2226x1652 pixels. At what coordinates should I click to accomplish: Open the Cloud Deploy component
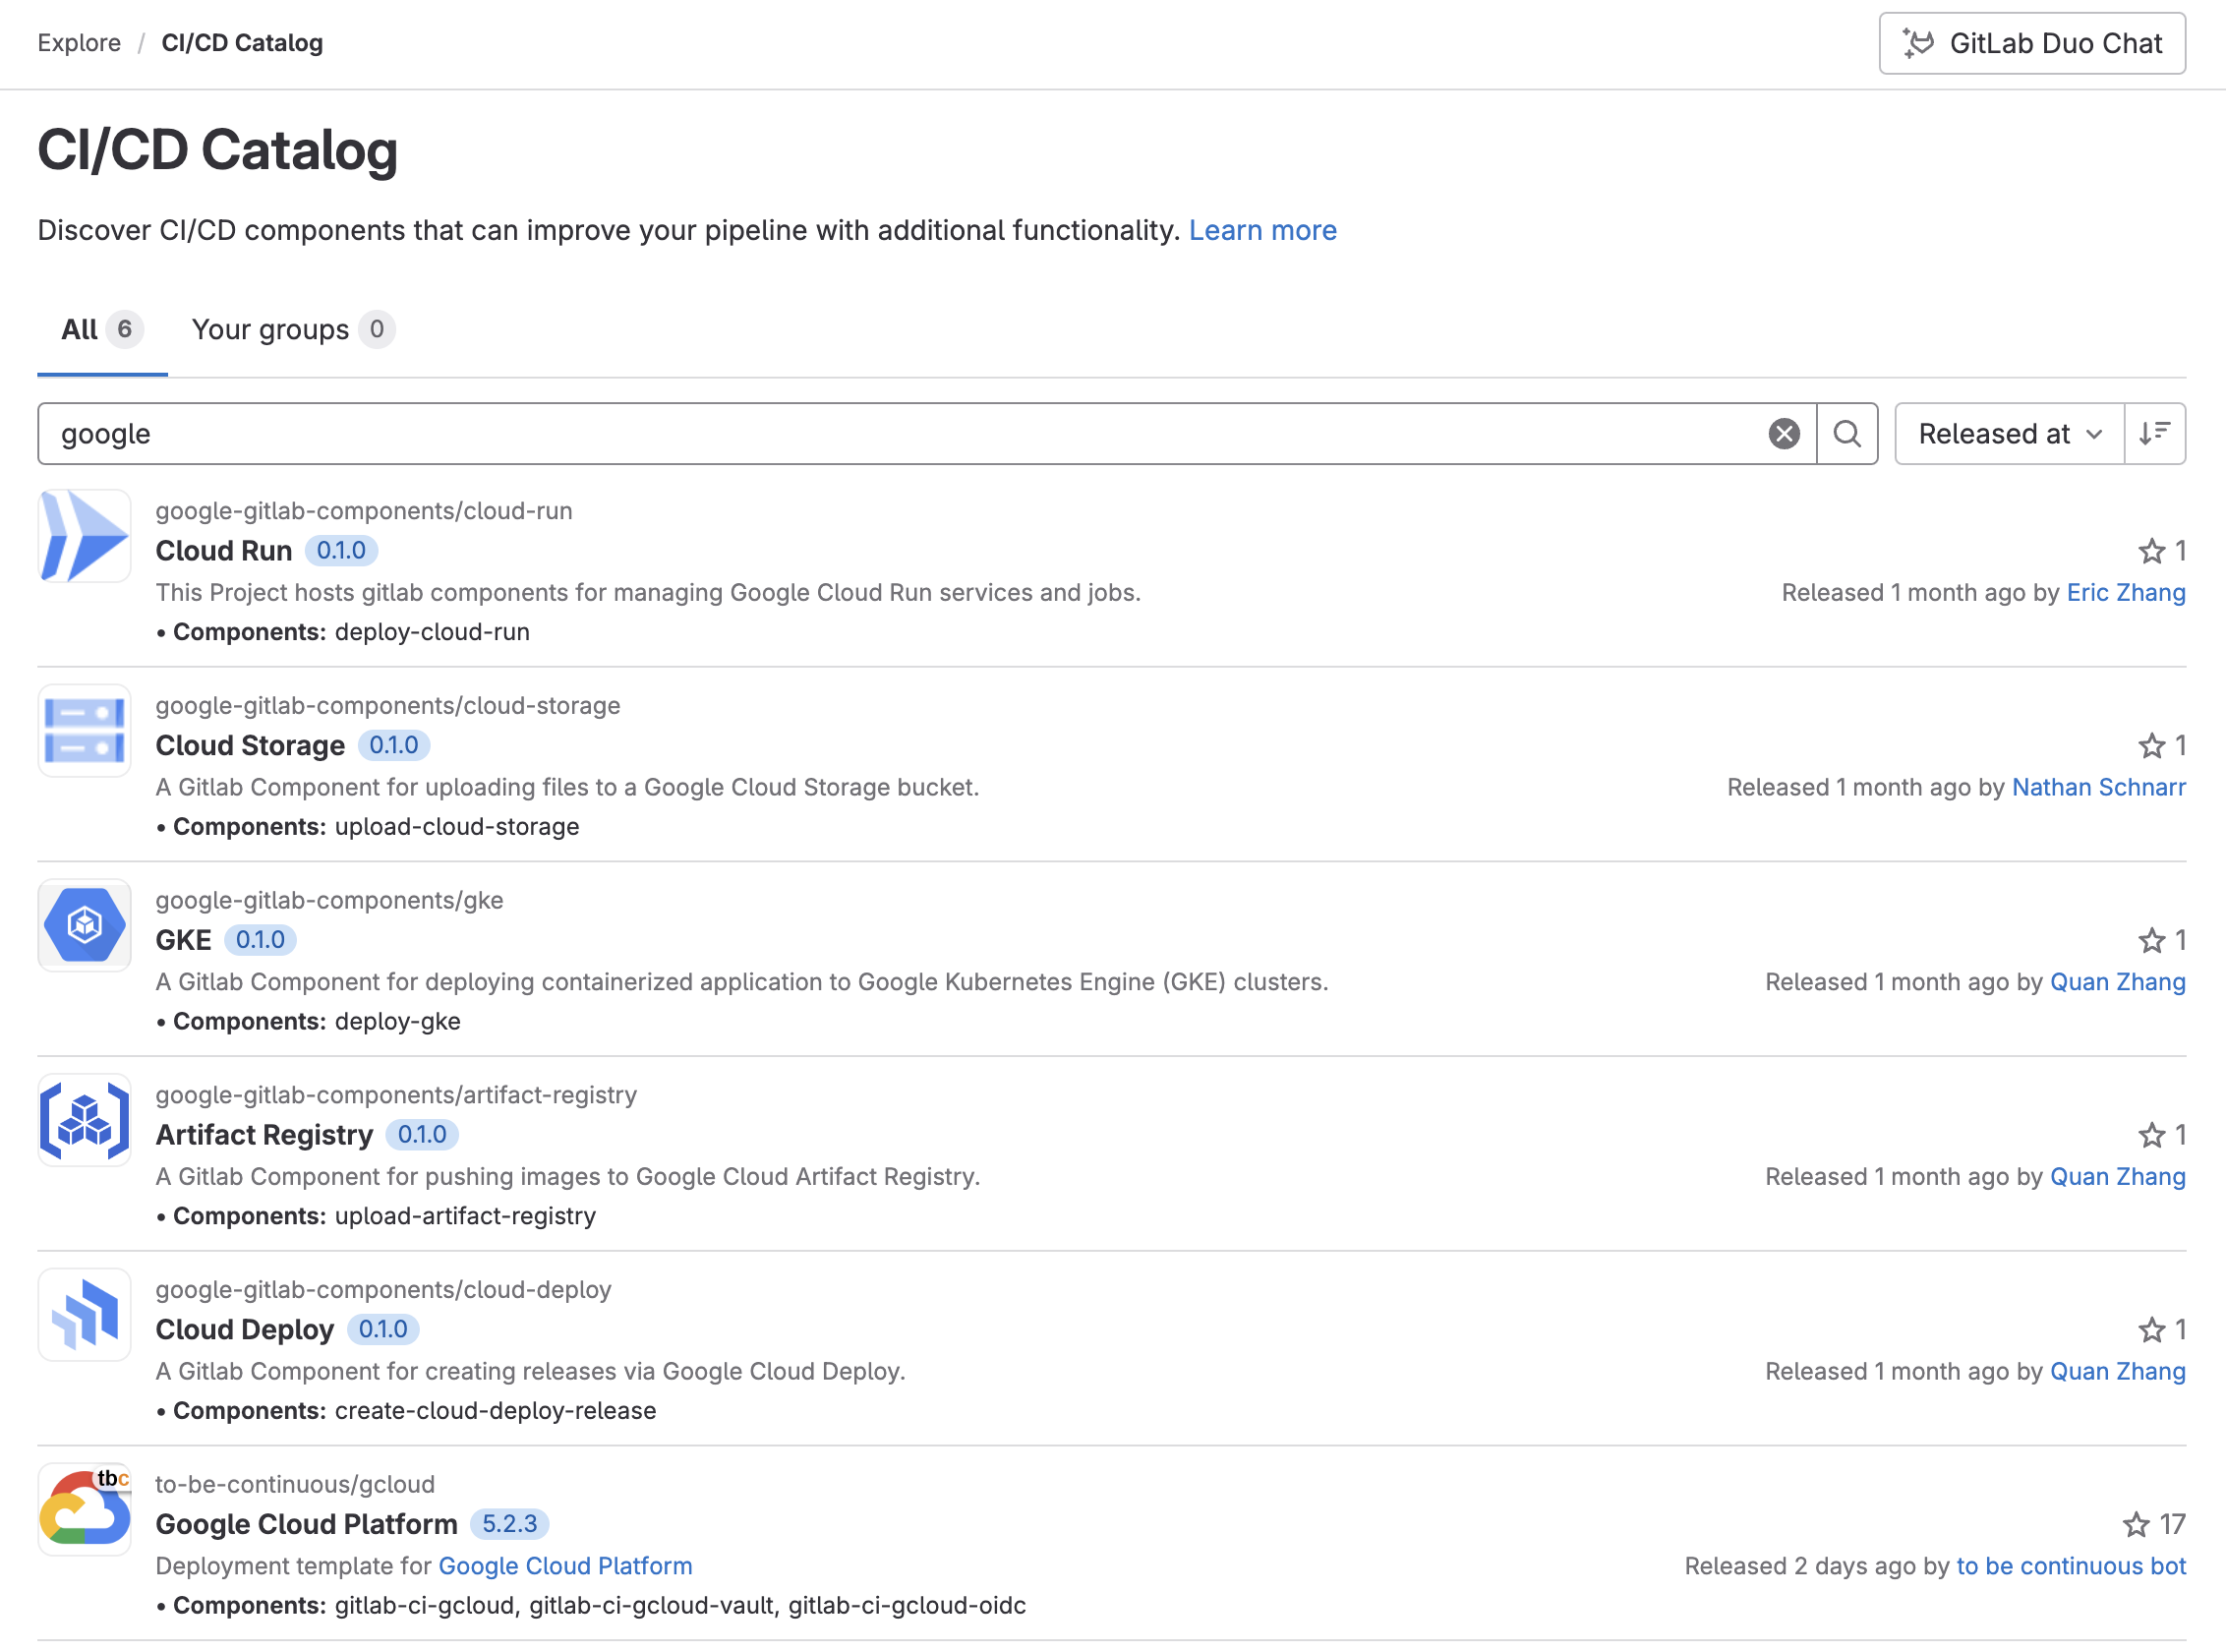click(245, 1331)
